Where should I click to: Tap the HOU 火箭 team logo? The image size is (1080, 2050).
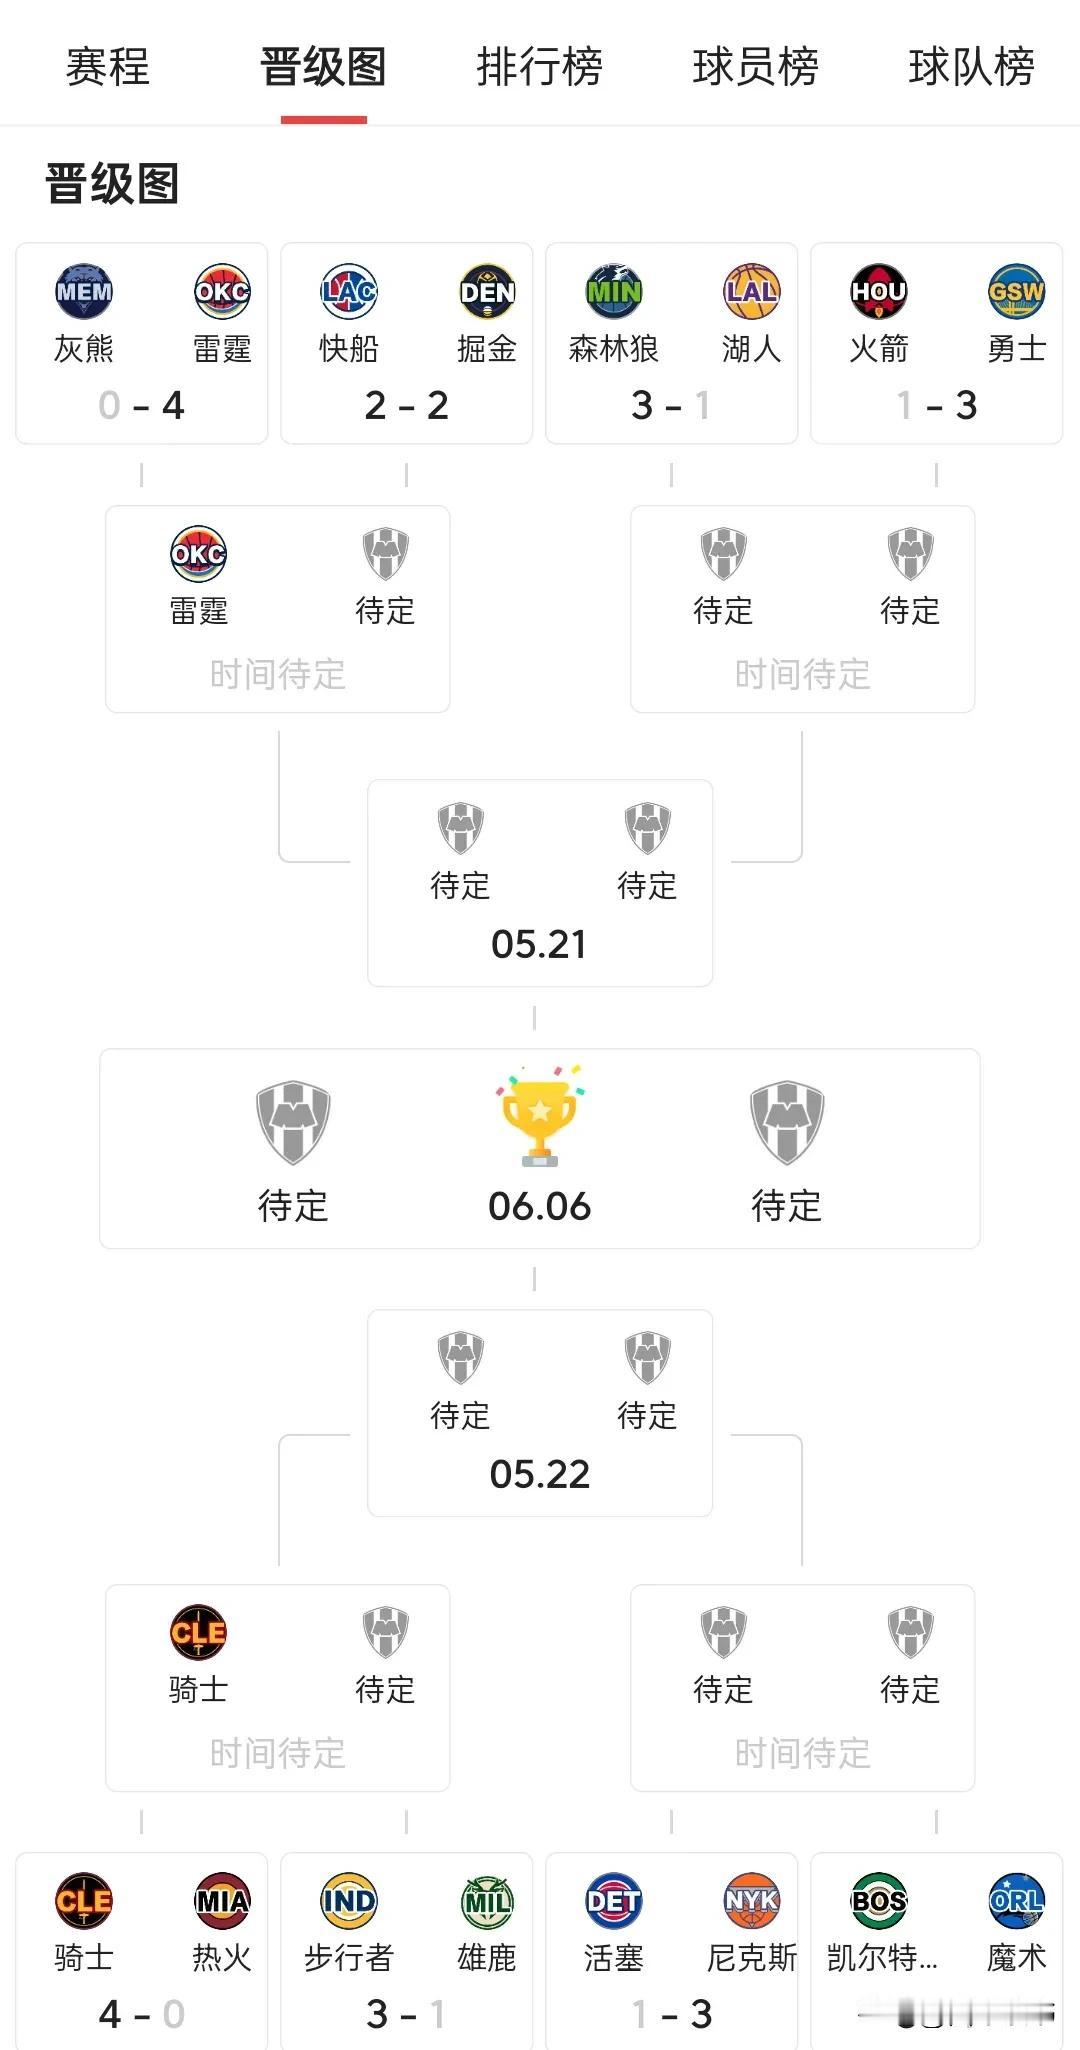coord(878,291)
